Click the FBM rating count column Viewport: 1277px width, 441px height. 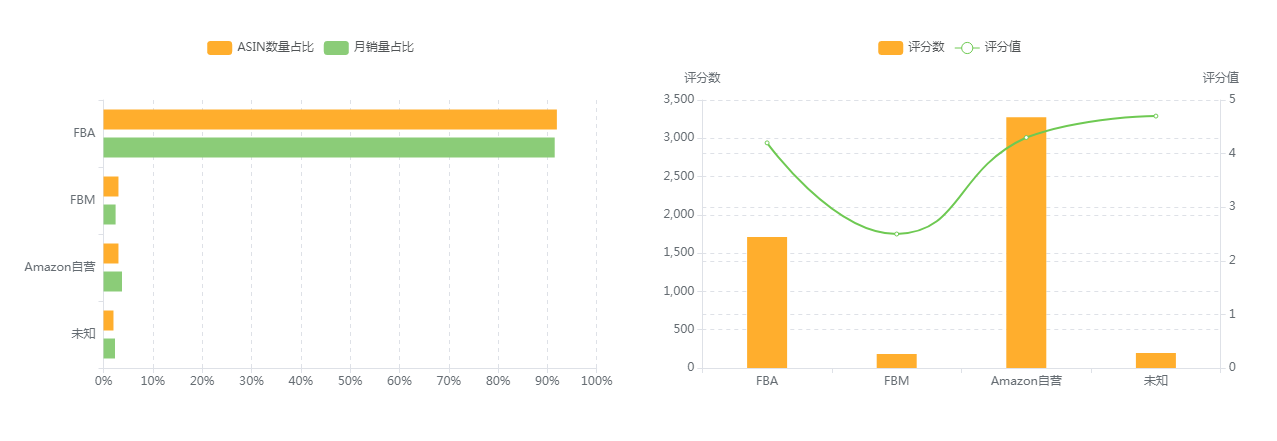point(897,361)
